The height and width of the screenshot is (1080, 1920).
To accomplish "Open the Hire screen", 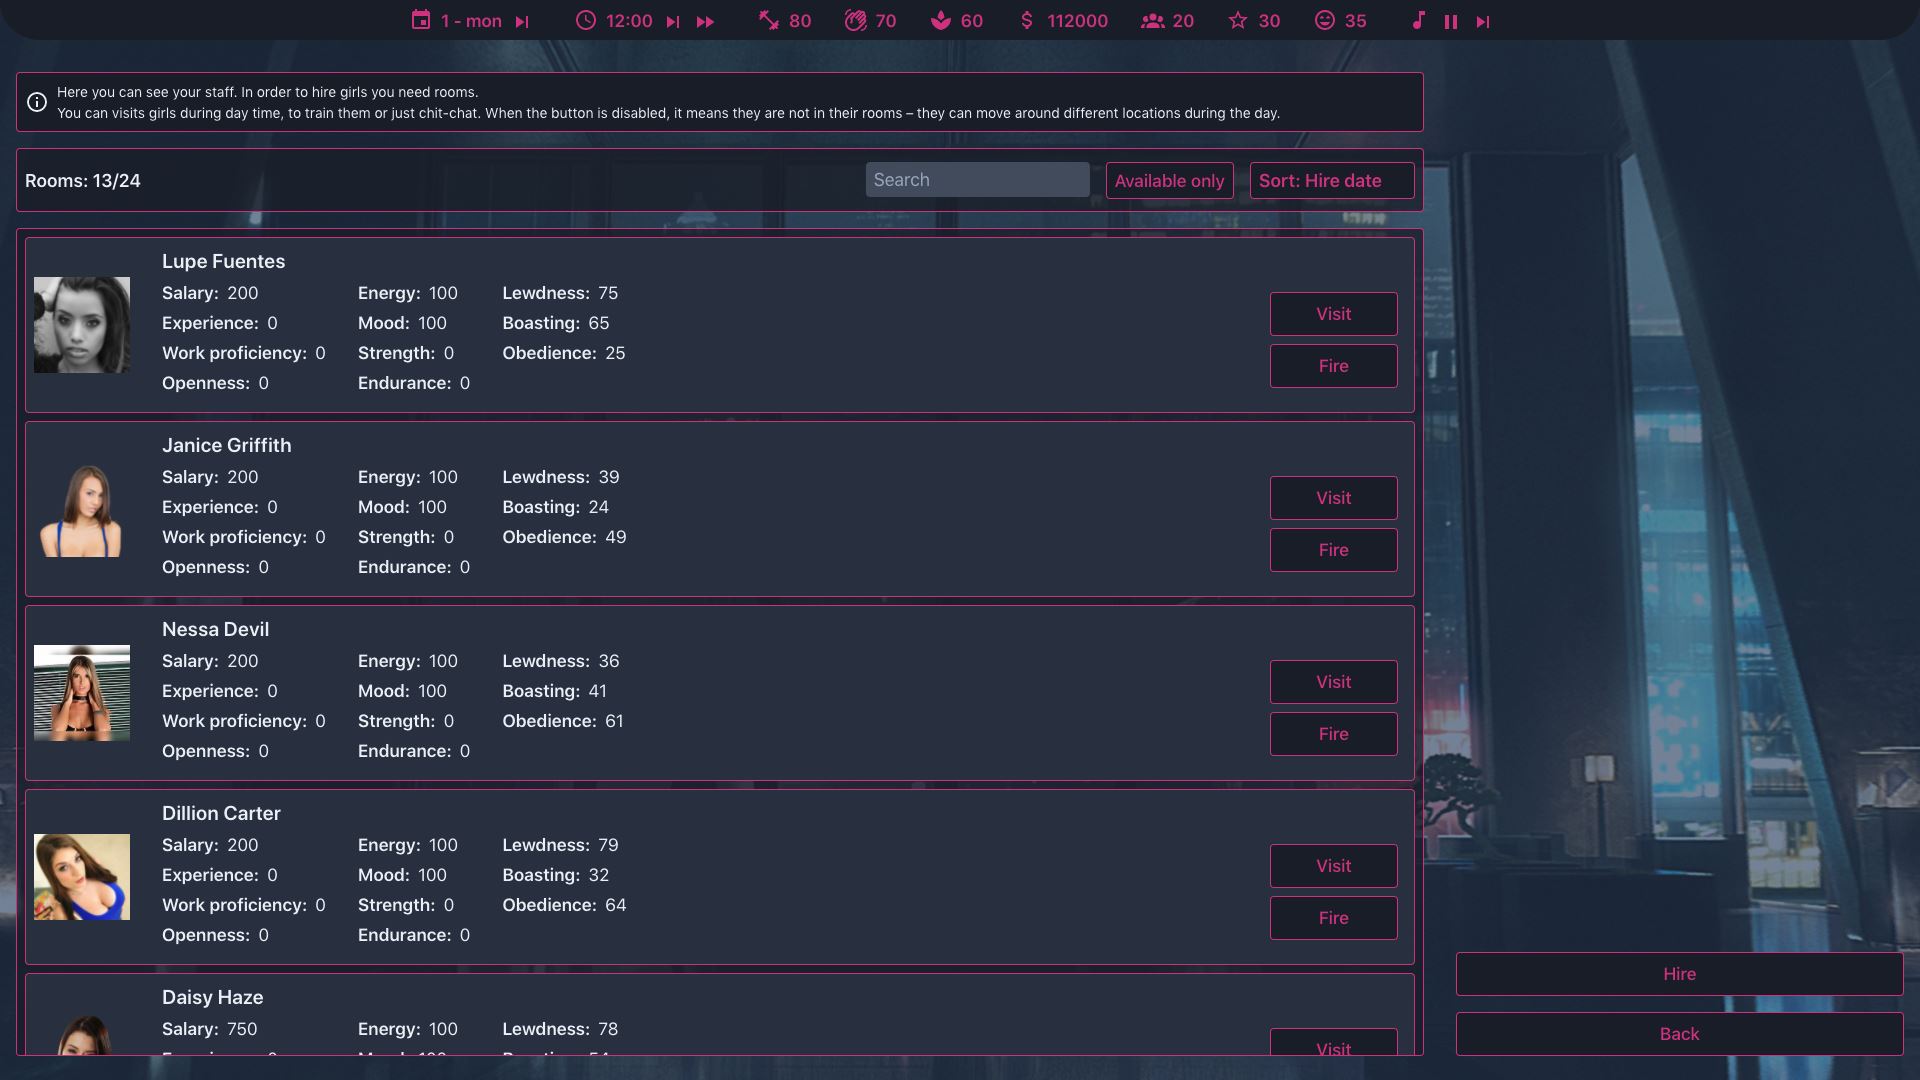I will [x=1679, y=974].
